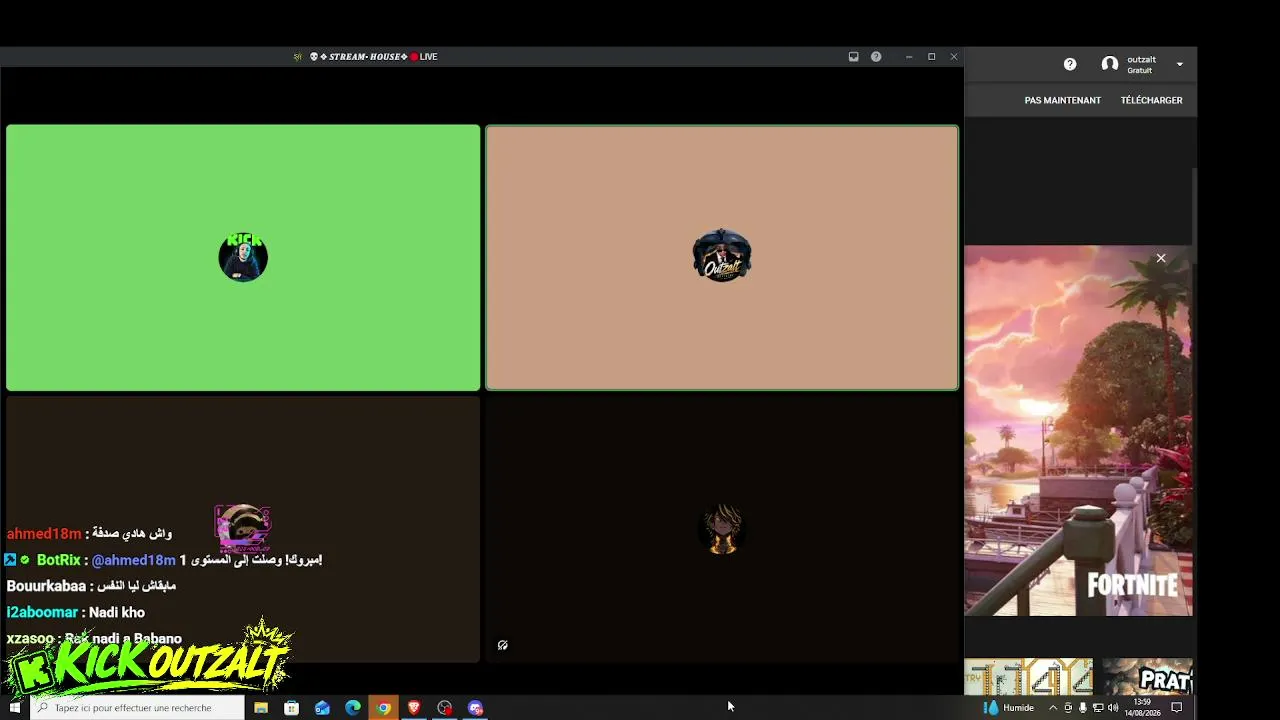Image resolution: width=1280 pixels, height=720 pixels.
Task: Open the inbox icon in Stream-House title bar
Action: tap(853, 57)
